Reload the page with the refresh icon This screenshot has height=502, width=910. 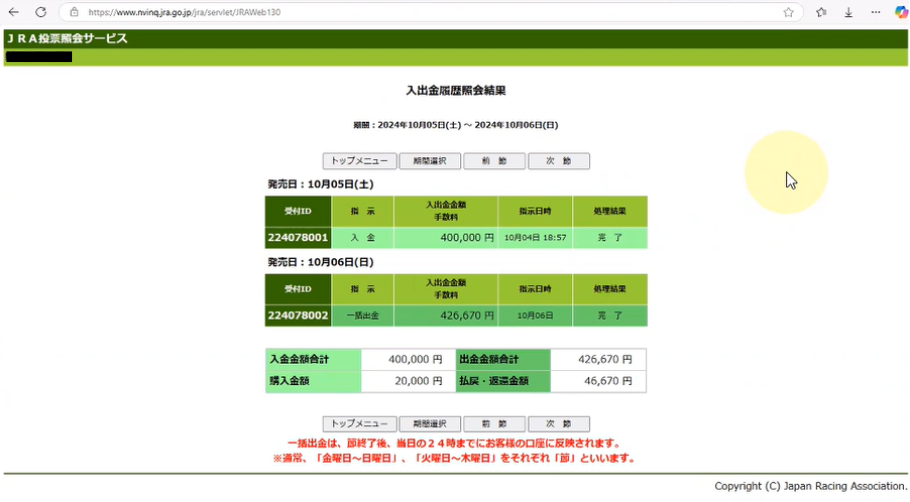(x=41, y=12)
